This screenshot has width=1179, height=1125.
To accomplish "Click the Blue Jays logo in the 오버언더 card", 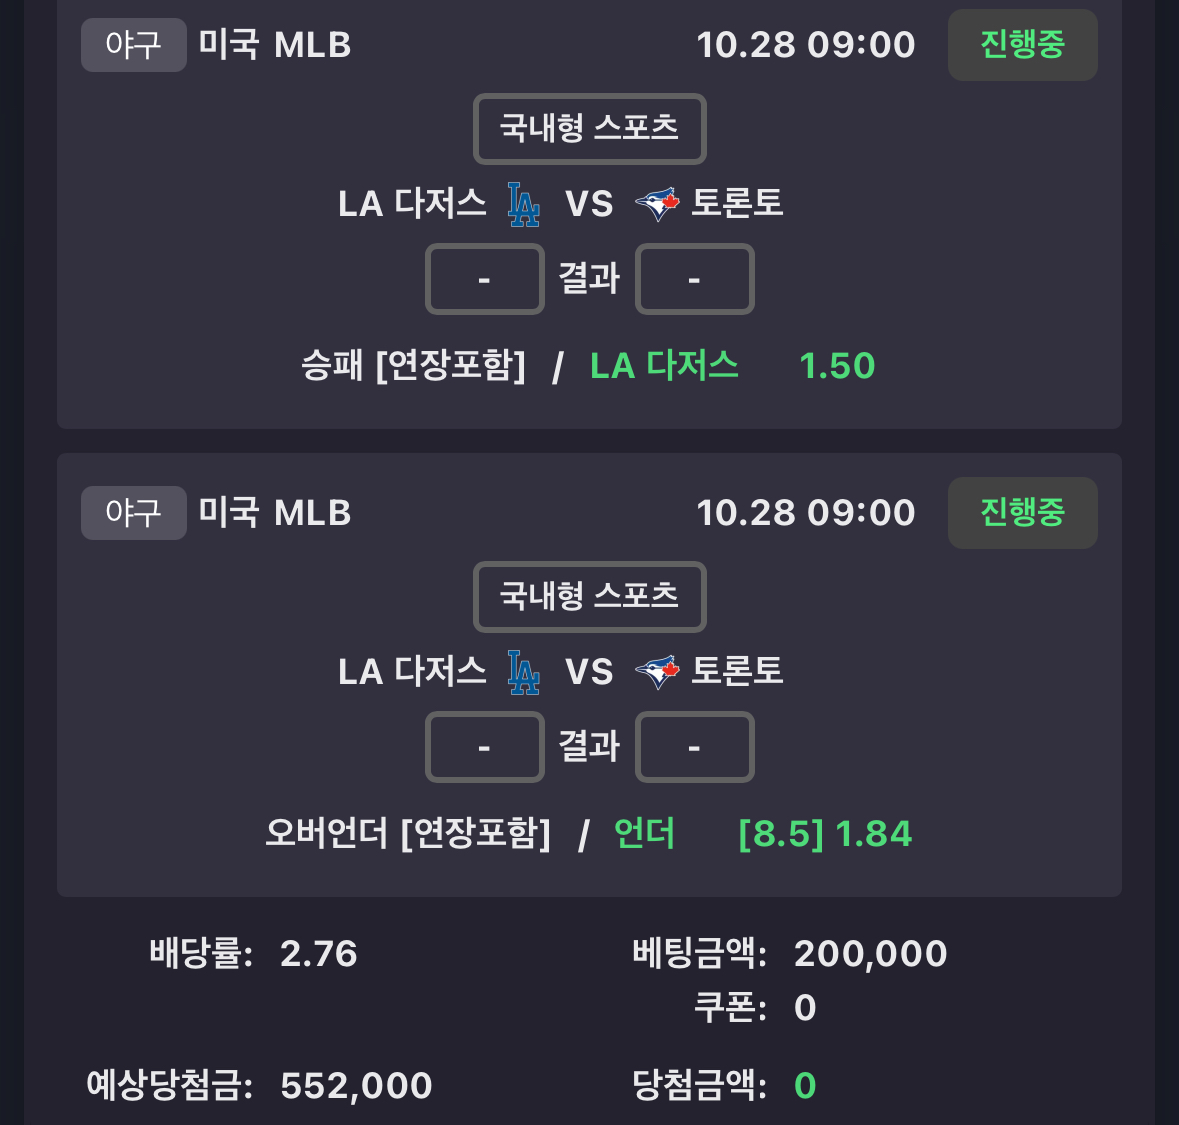I will [657, 672].
